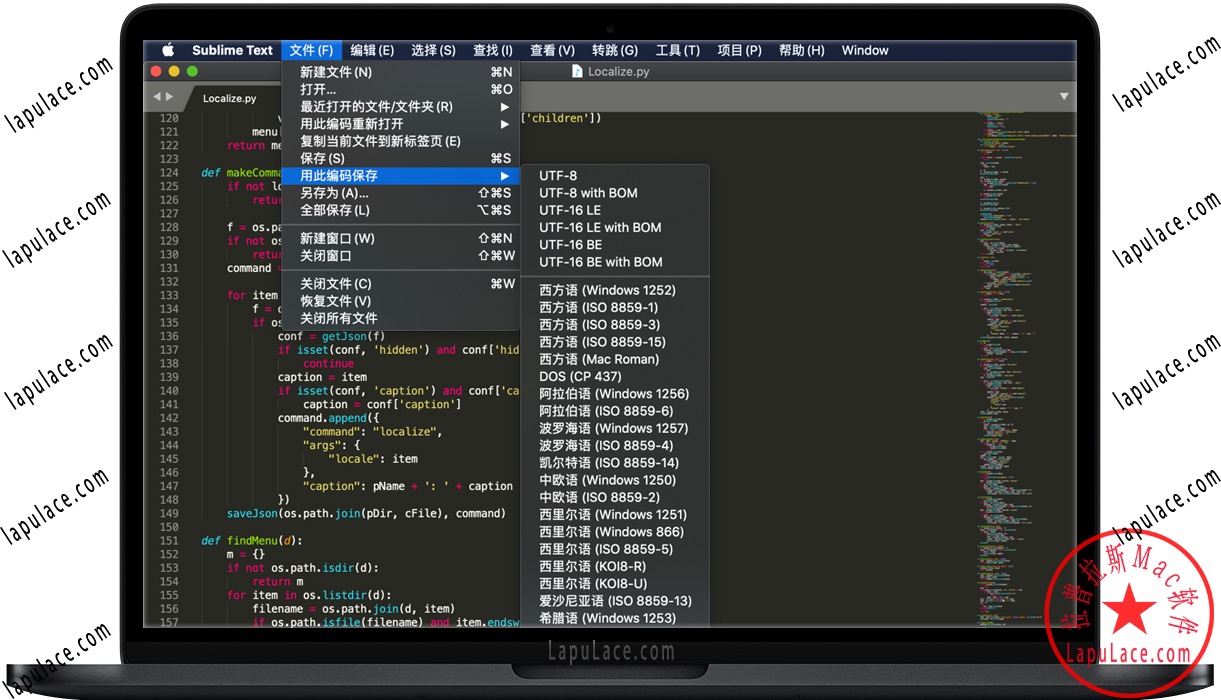Viewport: 1221px width, 700px height.
Task: Open the Window menu
Action: 864,50
